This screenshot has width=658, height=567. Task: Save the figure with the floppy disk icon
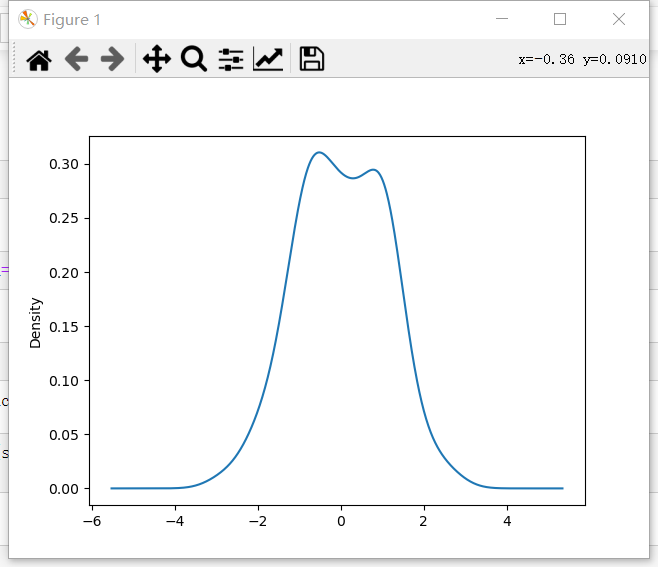click(311, 58)
